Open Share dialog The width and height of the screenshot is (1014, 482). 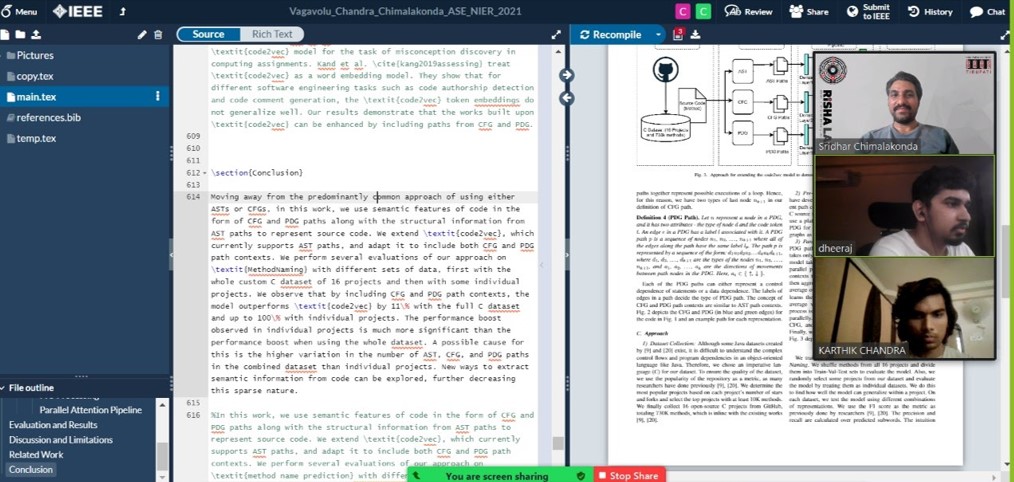coord(809,12)
